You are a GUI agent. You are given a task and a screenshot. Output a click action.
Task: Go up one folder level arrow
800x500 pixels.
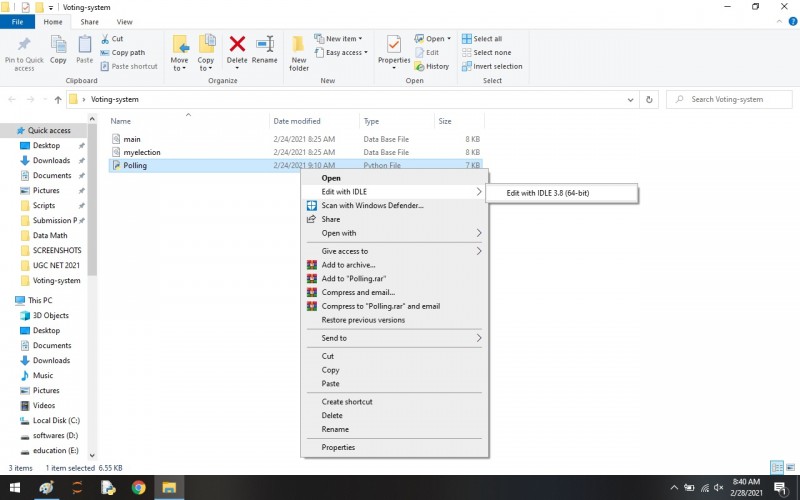58,99
